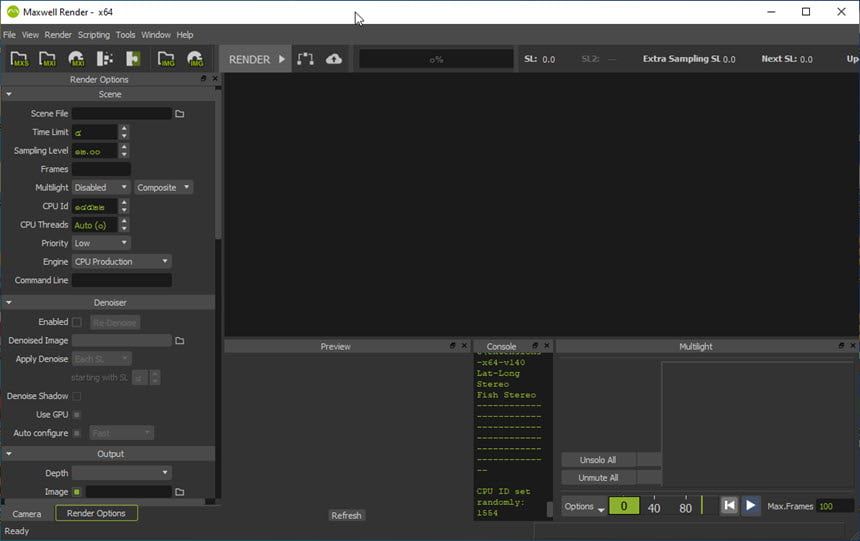Float the Multilight panel

click(841, 346)
